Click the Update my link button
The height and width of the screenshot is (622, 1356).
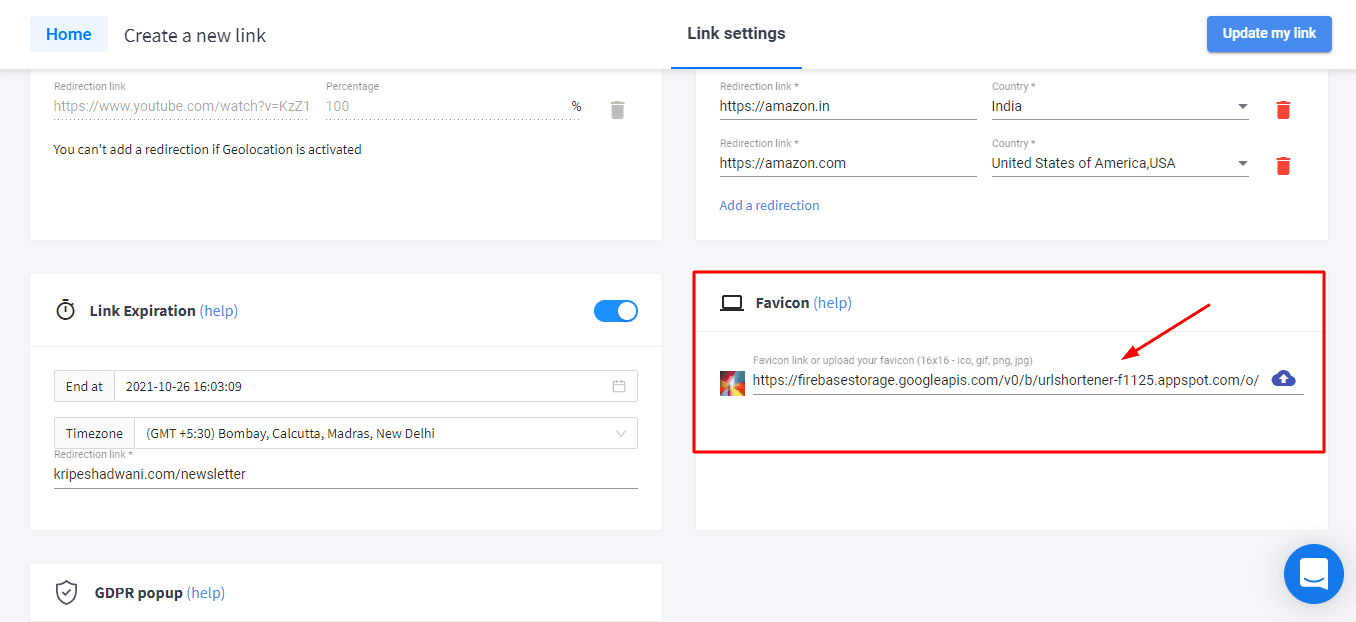tap(1268, 34)
